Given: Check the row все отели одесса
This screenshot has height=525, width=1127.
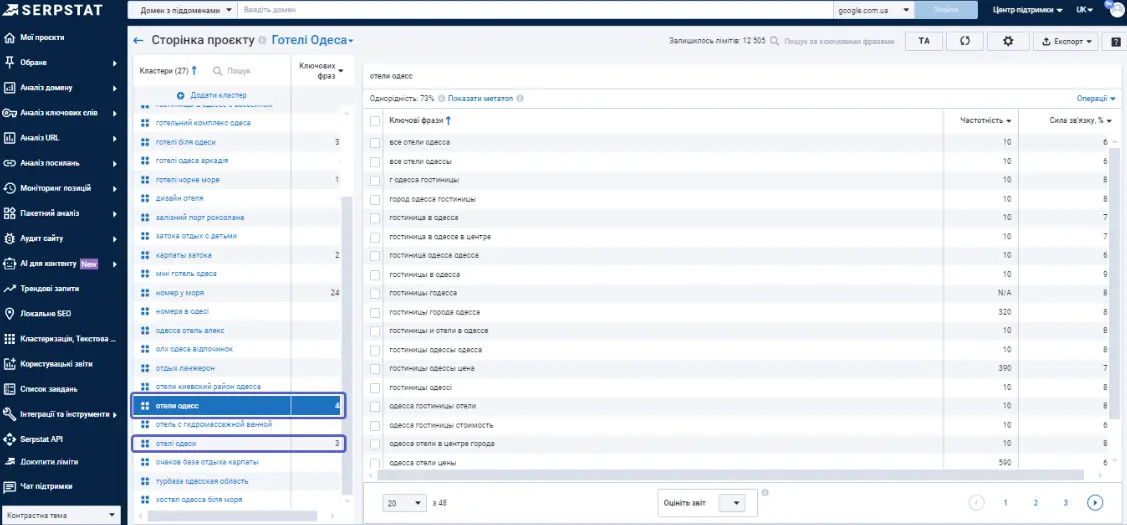Looking at the screenshot, I should tap(374, 142).
